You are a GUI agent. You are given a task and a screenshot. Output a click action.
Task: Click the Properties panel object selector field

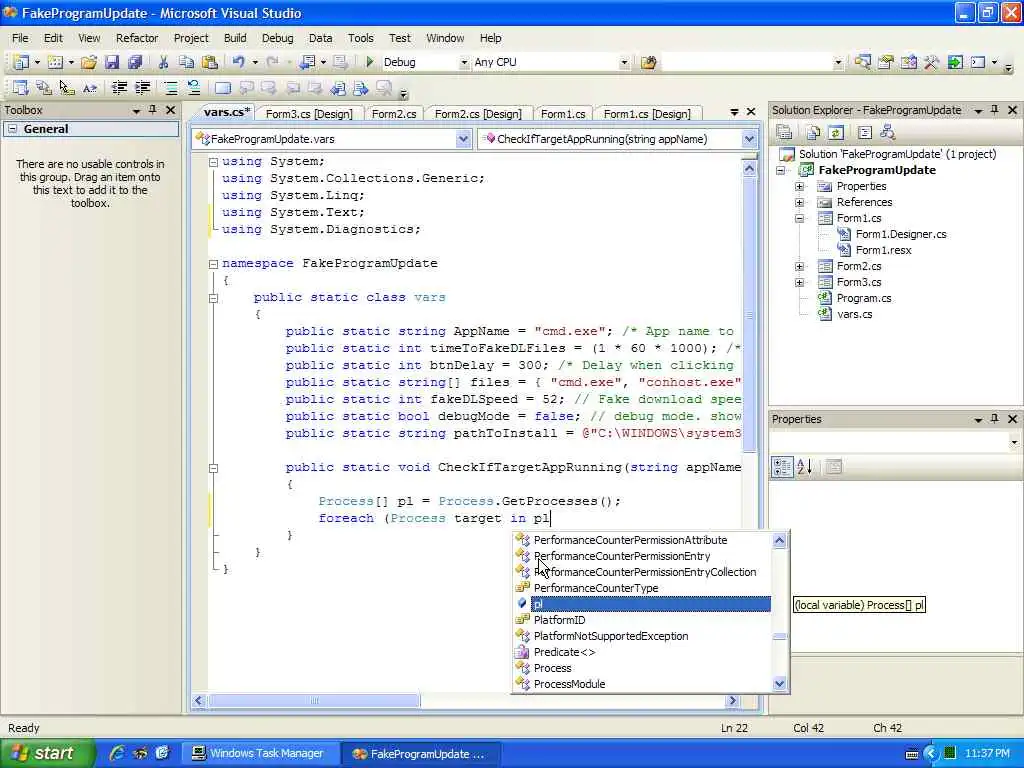click(x=895, y=442)
